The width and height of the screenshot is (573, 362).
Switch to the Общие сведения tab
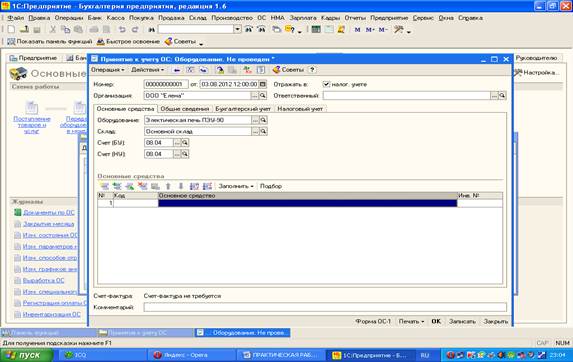[x=185, y=109]
